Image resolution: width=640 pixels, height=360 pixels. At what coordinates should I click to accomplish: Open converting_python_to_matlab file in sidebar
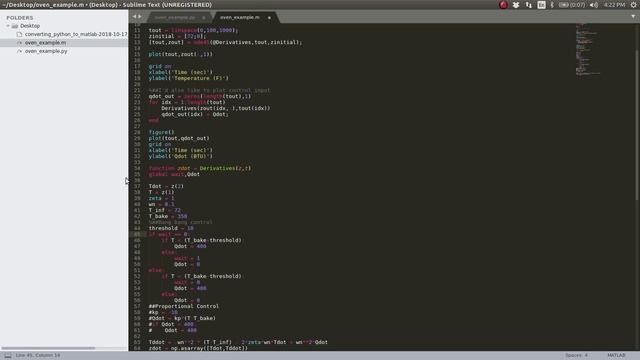coord(76,34)
